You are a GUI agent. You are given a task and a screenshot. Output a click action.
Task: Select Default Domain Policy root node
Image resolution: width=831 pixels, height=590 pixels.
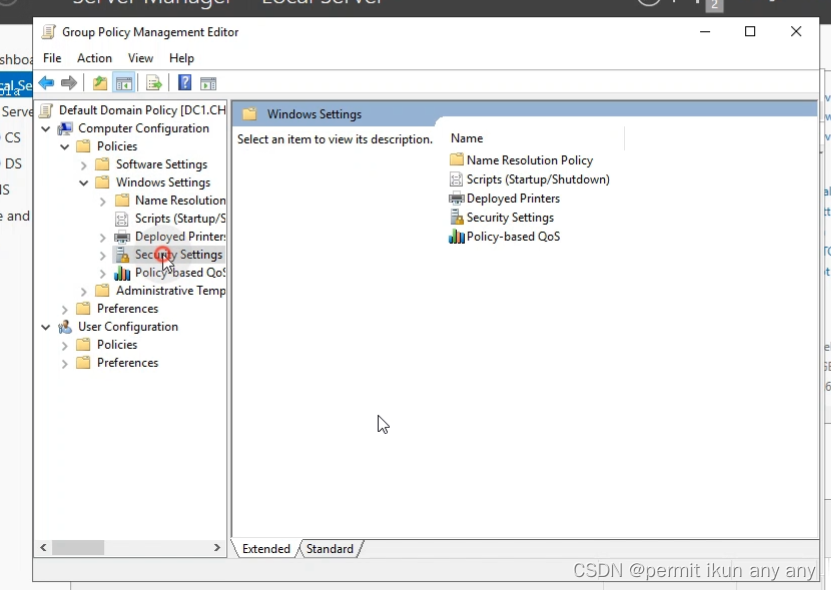[x=142, y=110]
